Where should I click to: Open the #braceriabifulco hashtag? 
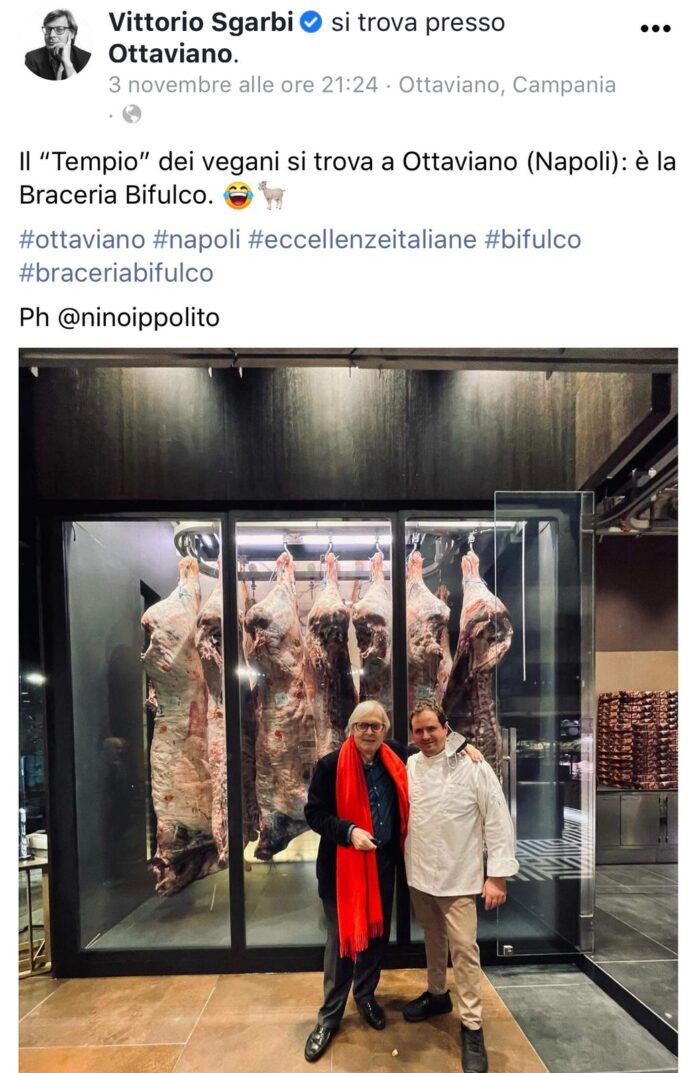(116, 273)
